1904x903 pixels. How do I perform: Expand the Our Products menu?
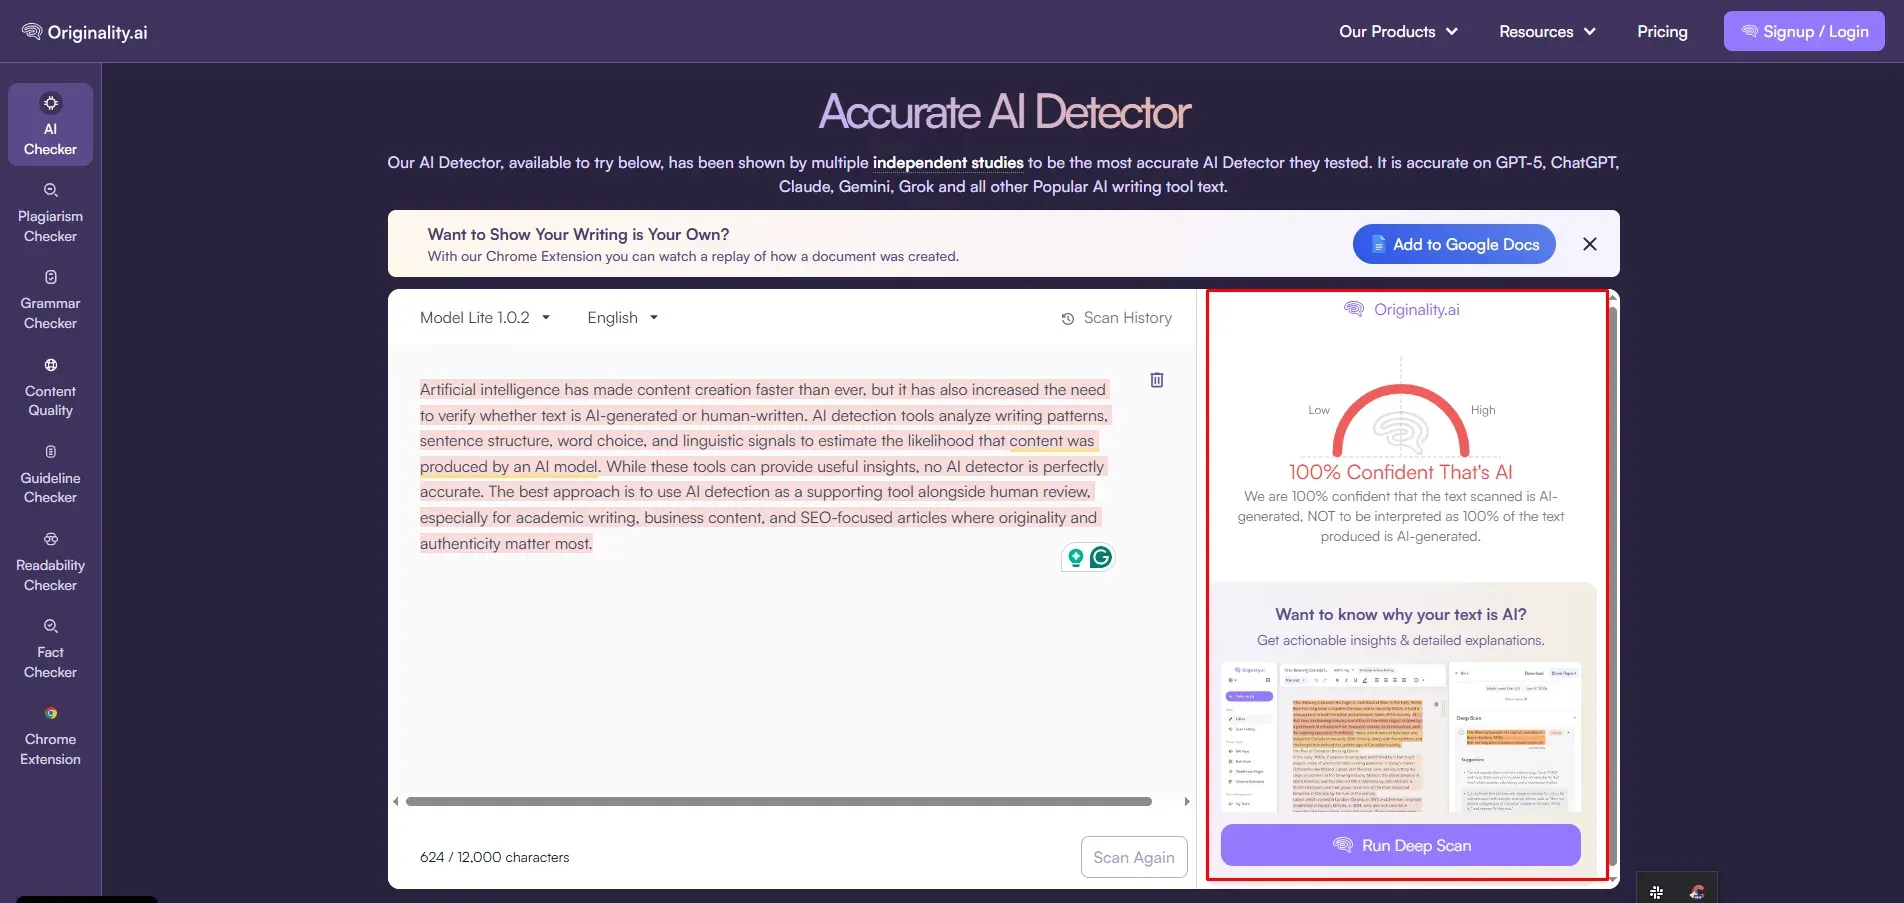pos(1398,32)
